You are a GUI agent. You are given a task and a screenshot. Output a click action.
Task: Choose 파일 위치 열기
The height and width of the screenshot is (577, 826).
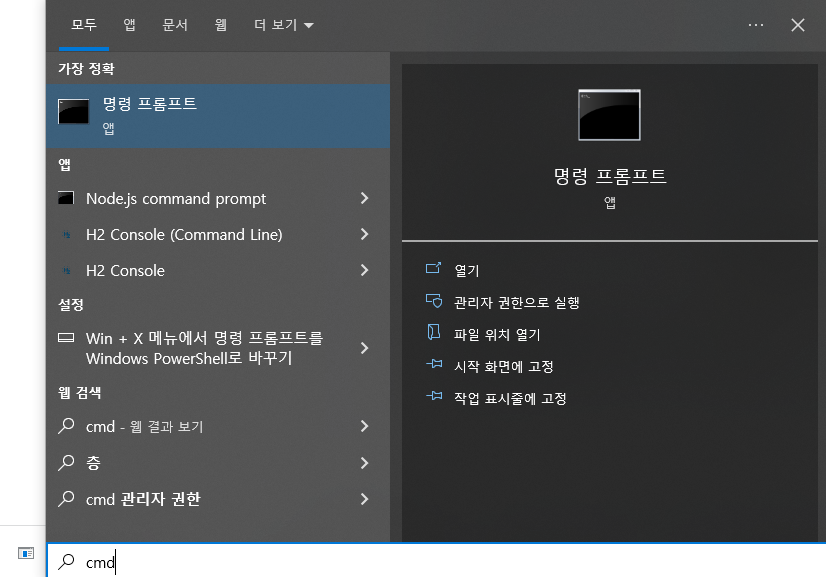click(497, 335)
